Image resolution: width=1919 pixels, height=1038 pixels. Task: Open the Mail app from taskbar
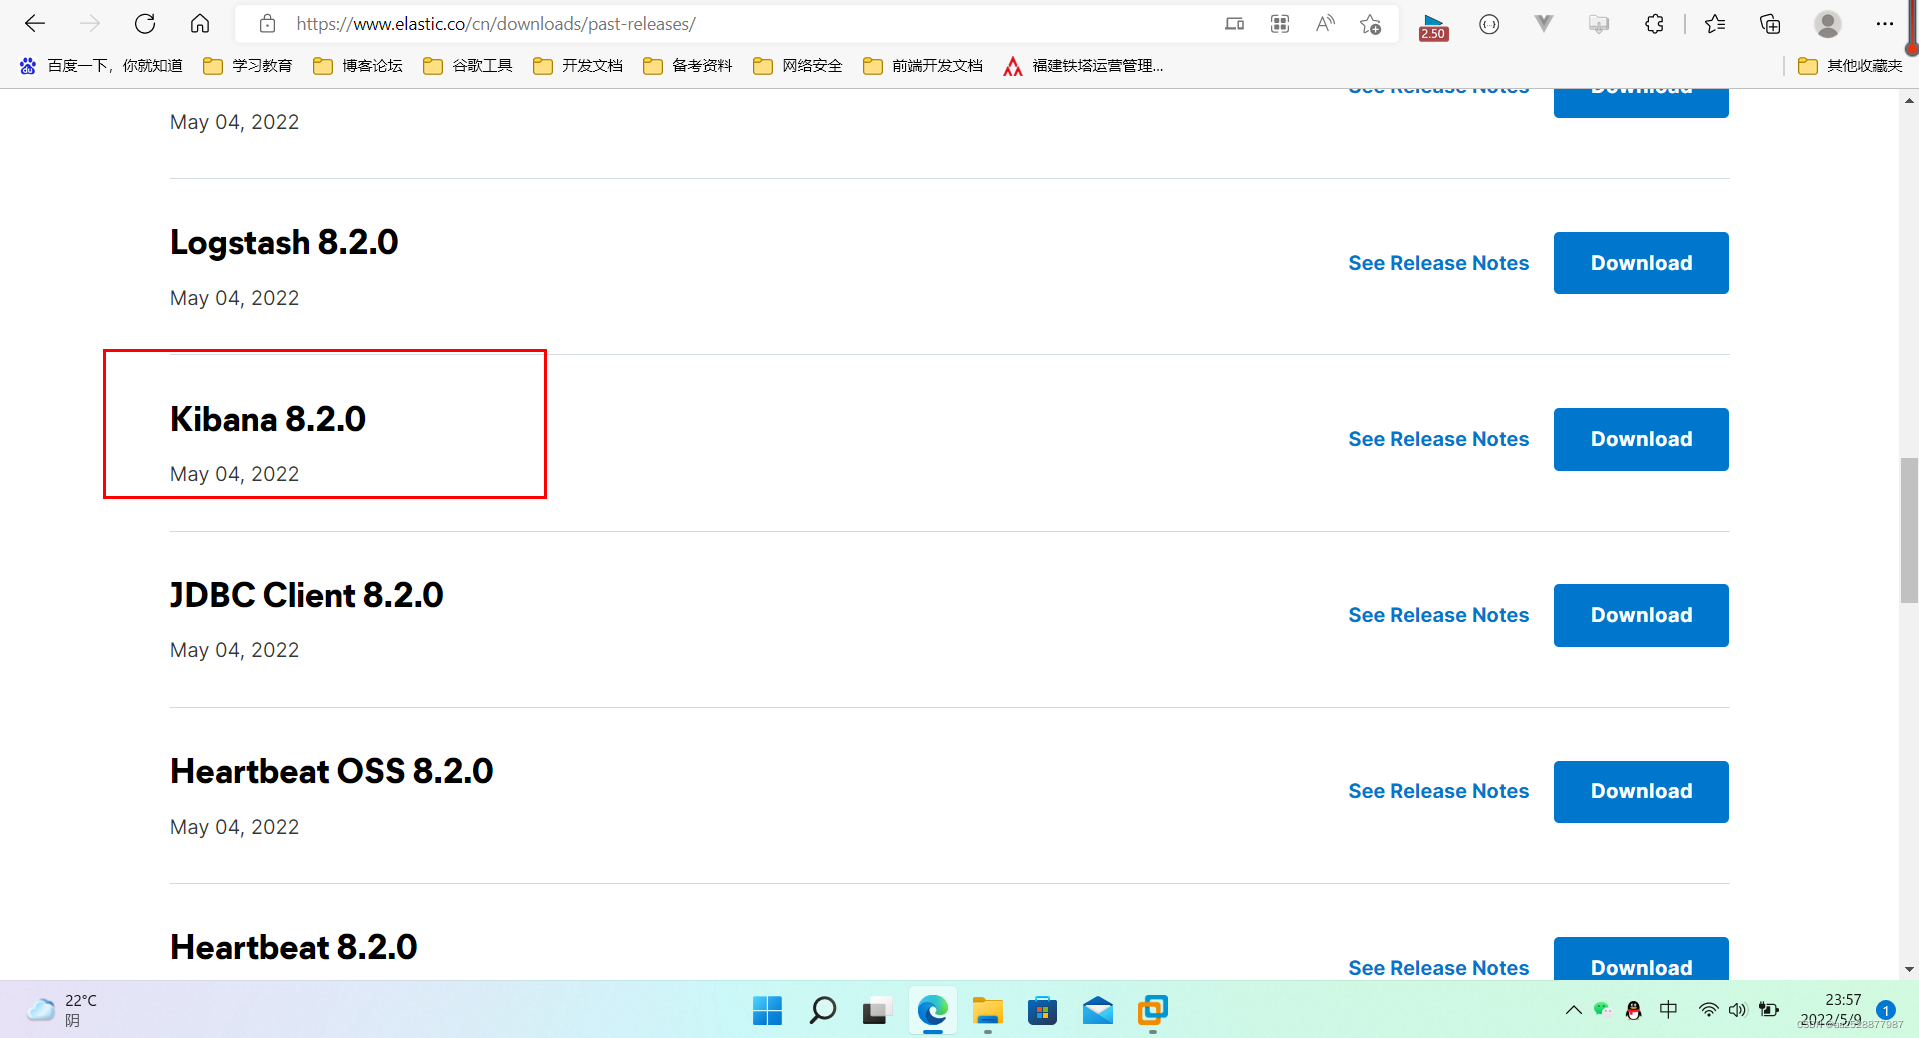tap(1097, 1011)
